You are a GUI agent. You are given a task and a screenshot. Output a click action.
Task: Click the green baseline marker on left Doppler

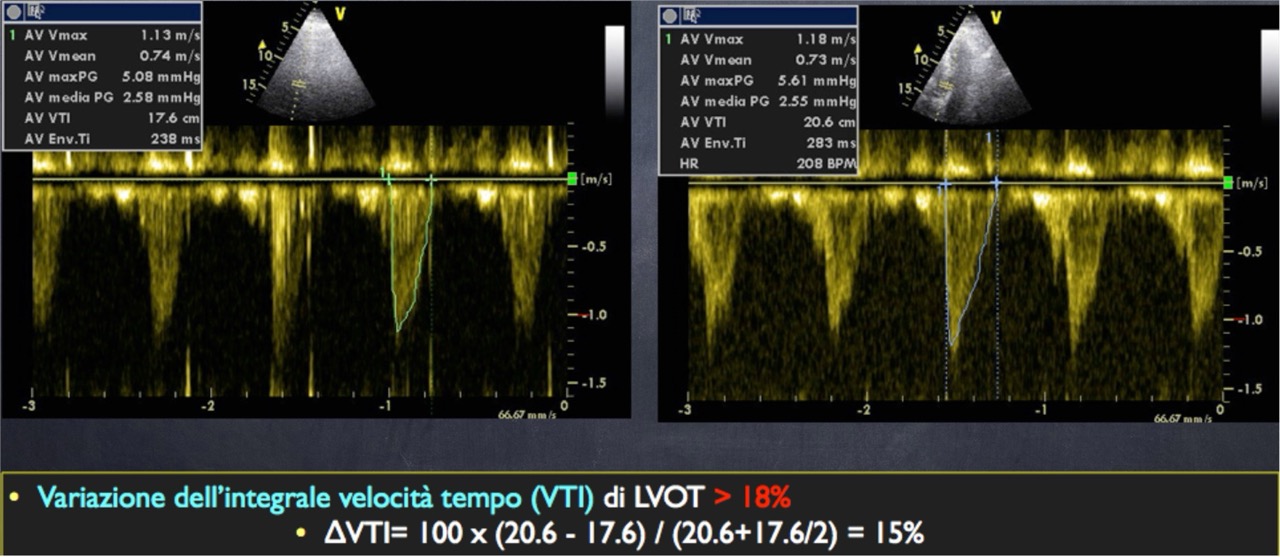(571, 179)
